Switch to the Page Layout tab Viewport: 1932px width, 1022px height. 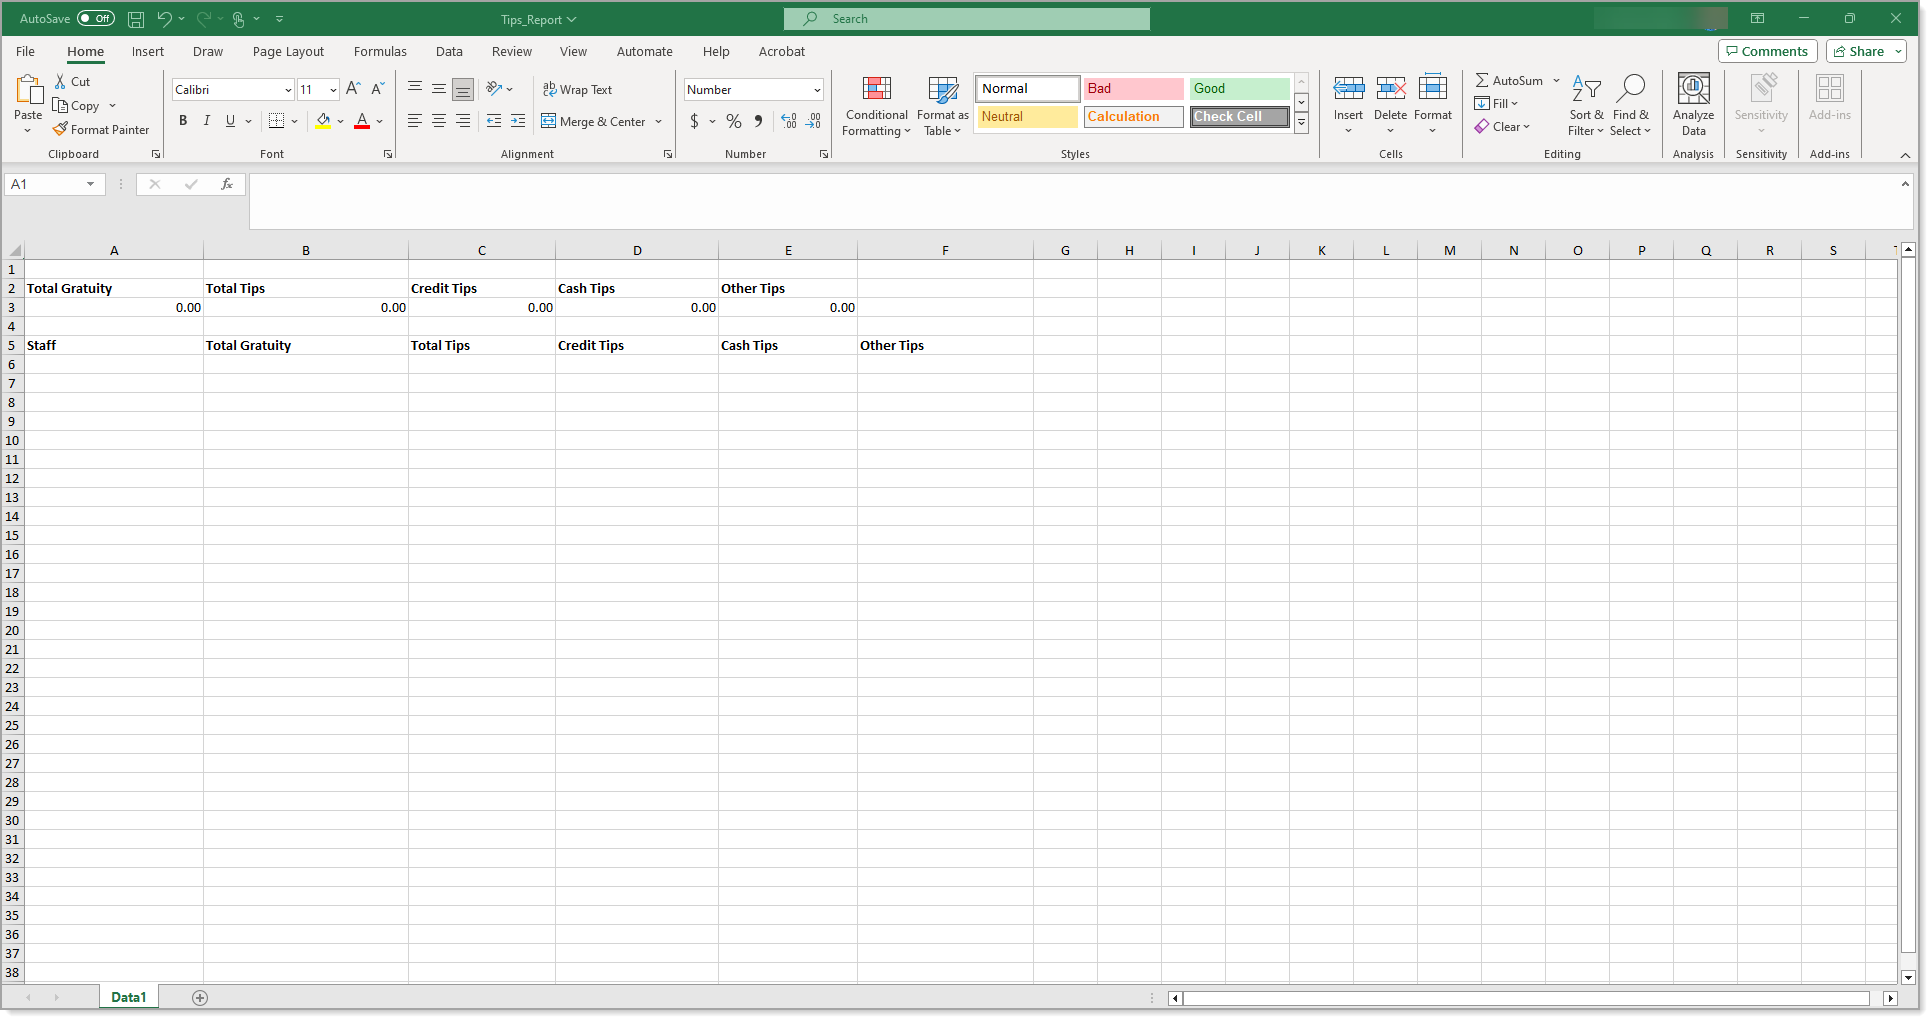(x=288, y=52)
